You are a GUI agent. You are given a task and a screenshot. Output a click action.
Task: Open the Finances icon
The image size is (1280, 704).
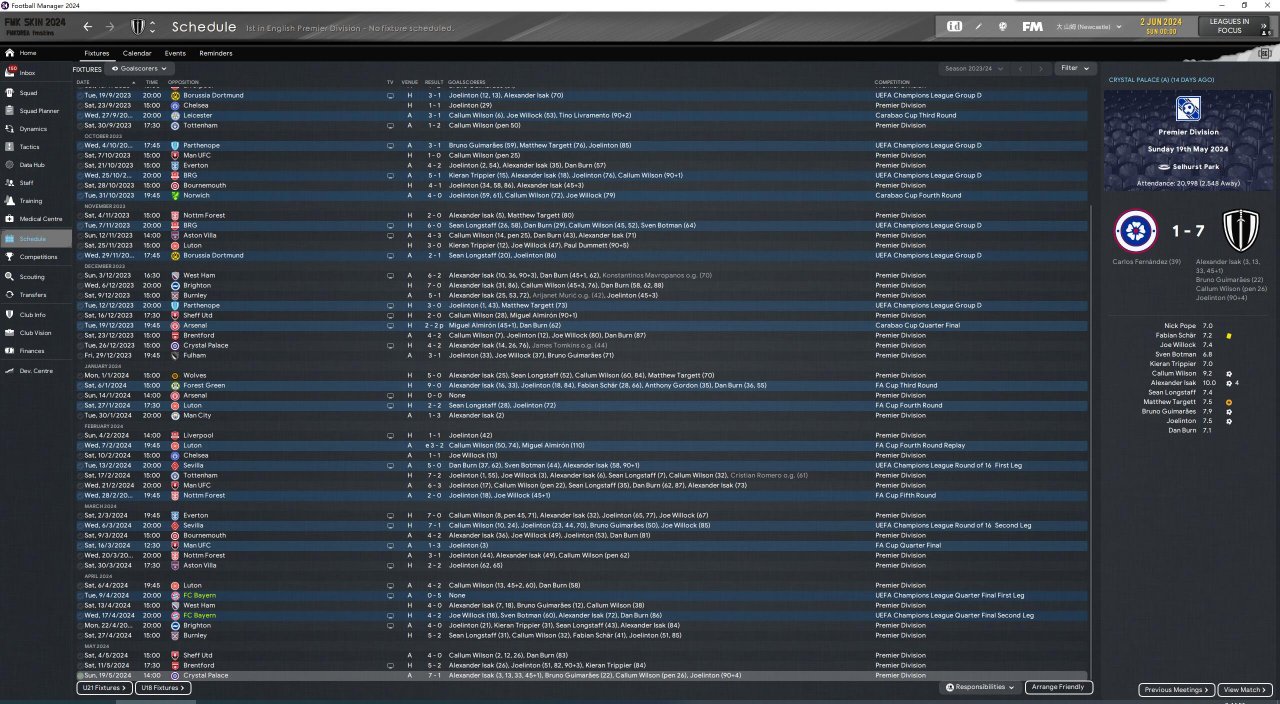coord(10,351)
